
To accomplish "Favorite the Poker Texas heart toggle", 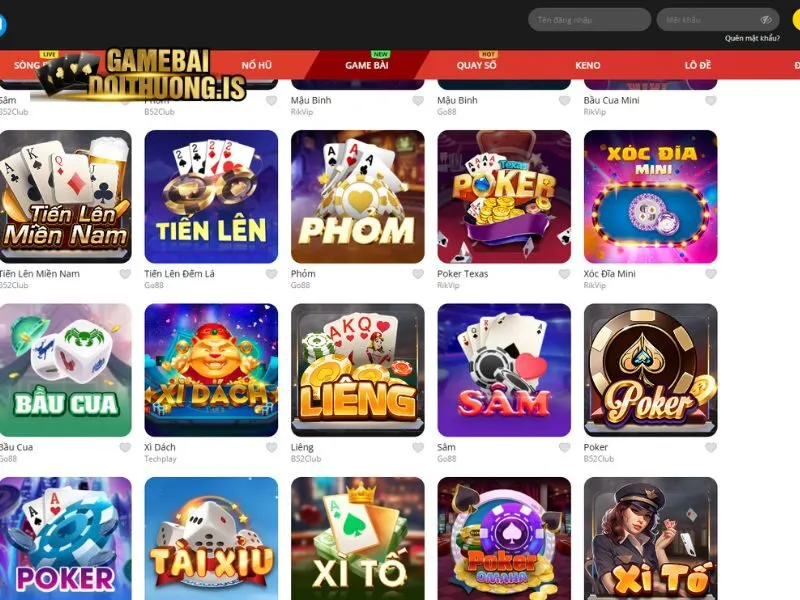I will click(564, 274).
